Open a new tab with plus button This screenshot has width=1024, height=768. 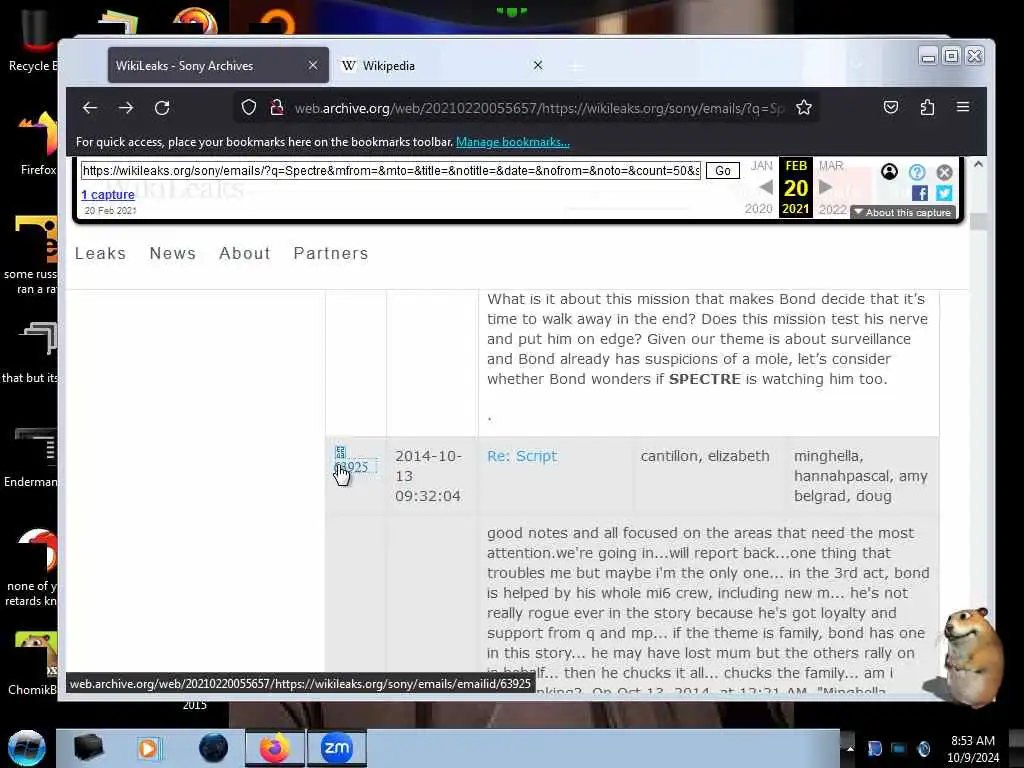[x=575, y=66]
